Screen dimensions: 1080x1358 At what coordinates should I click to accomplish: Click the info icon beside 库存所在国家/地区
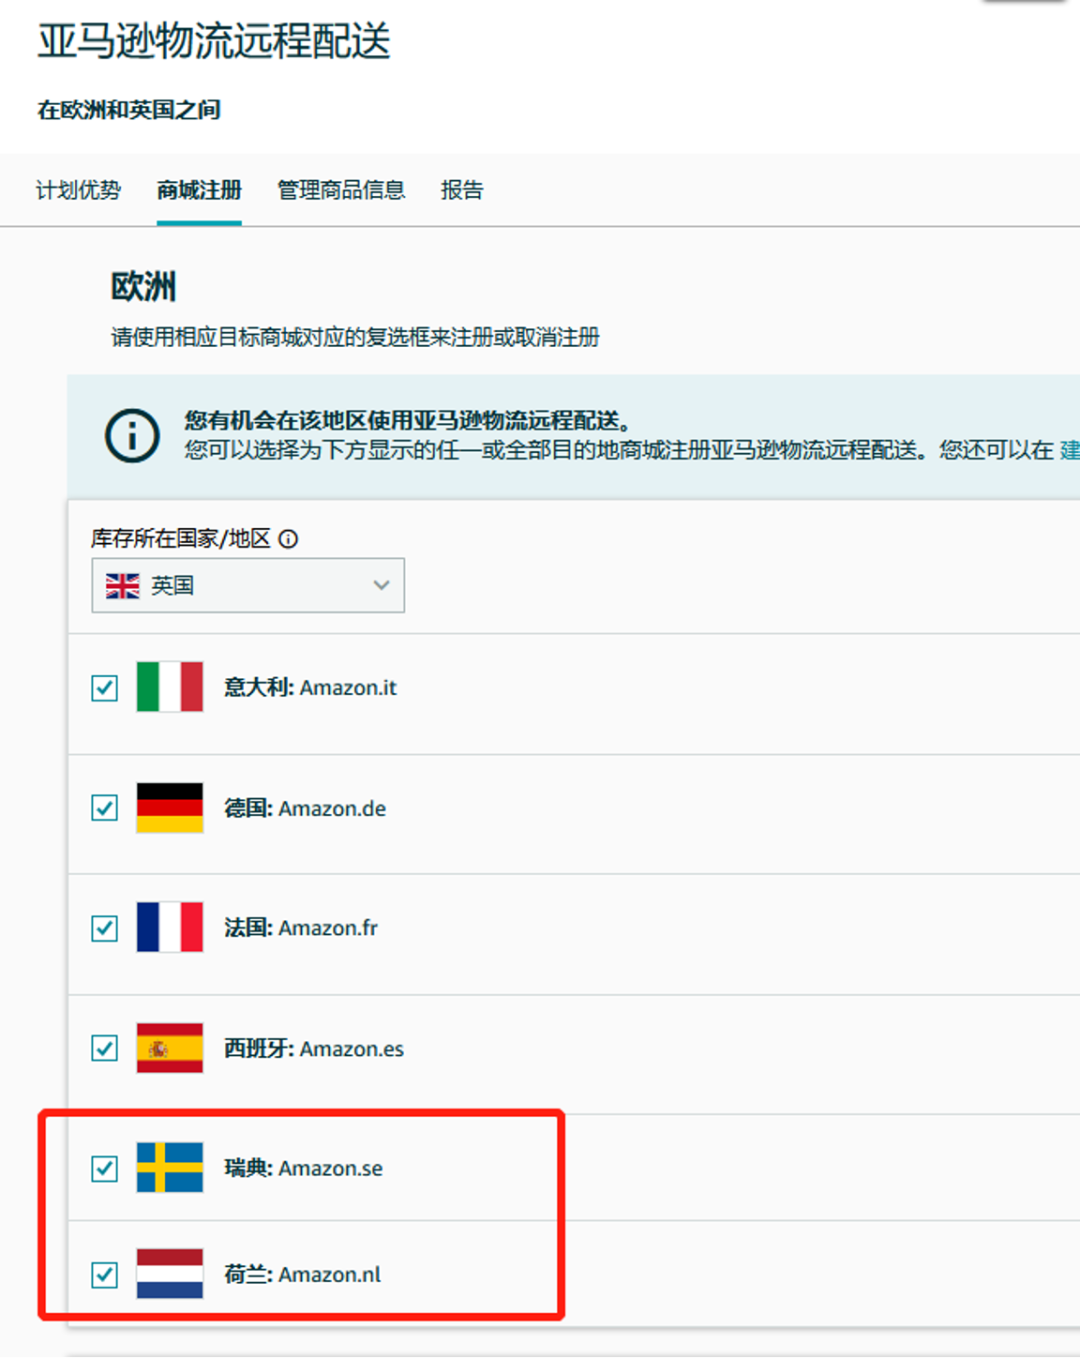tap(288, 539)
